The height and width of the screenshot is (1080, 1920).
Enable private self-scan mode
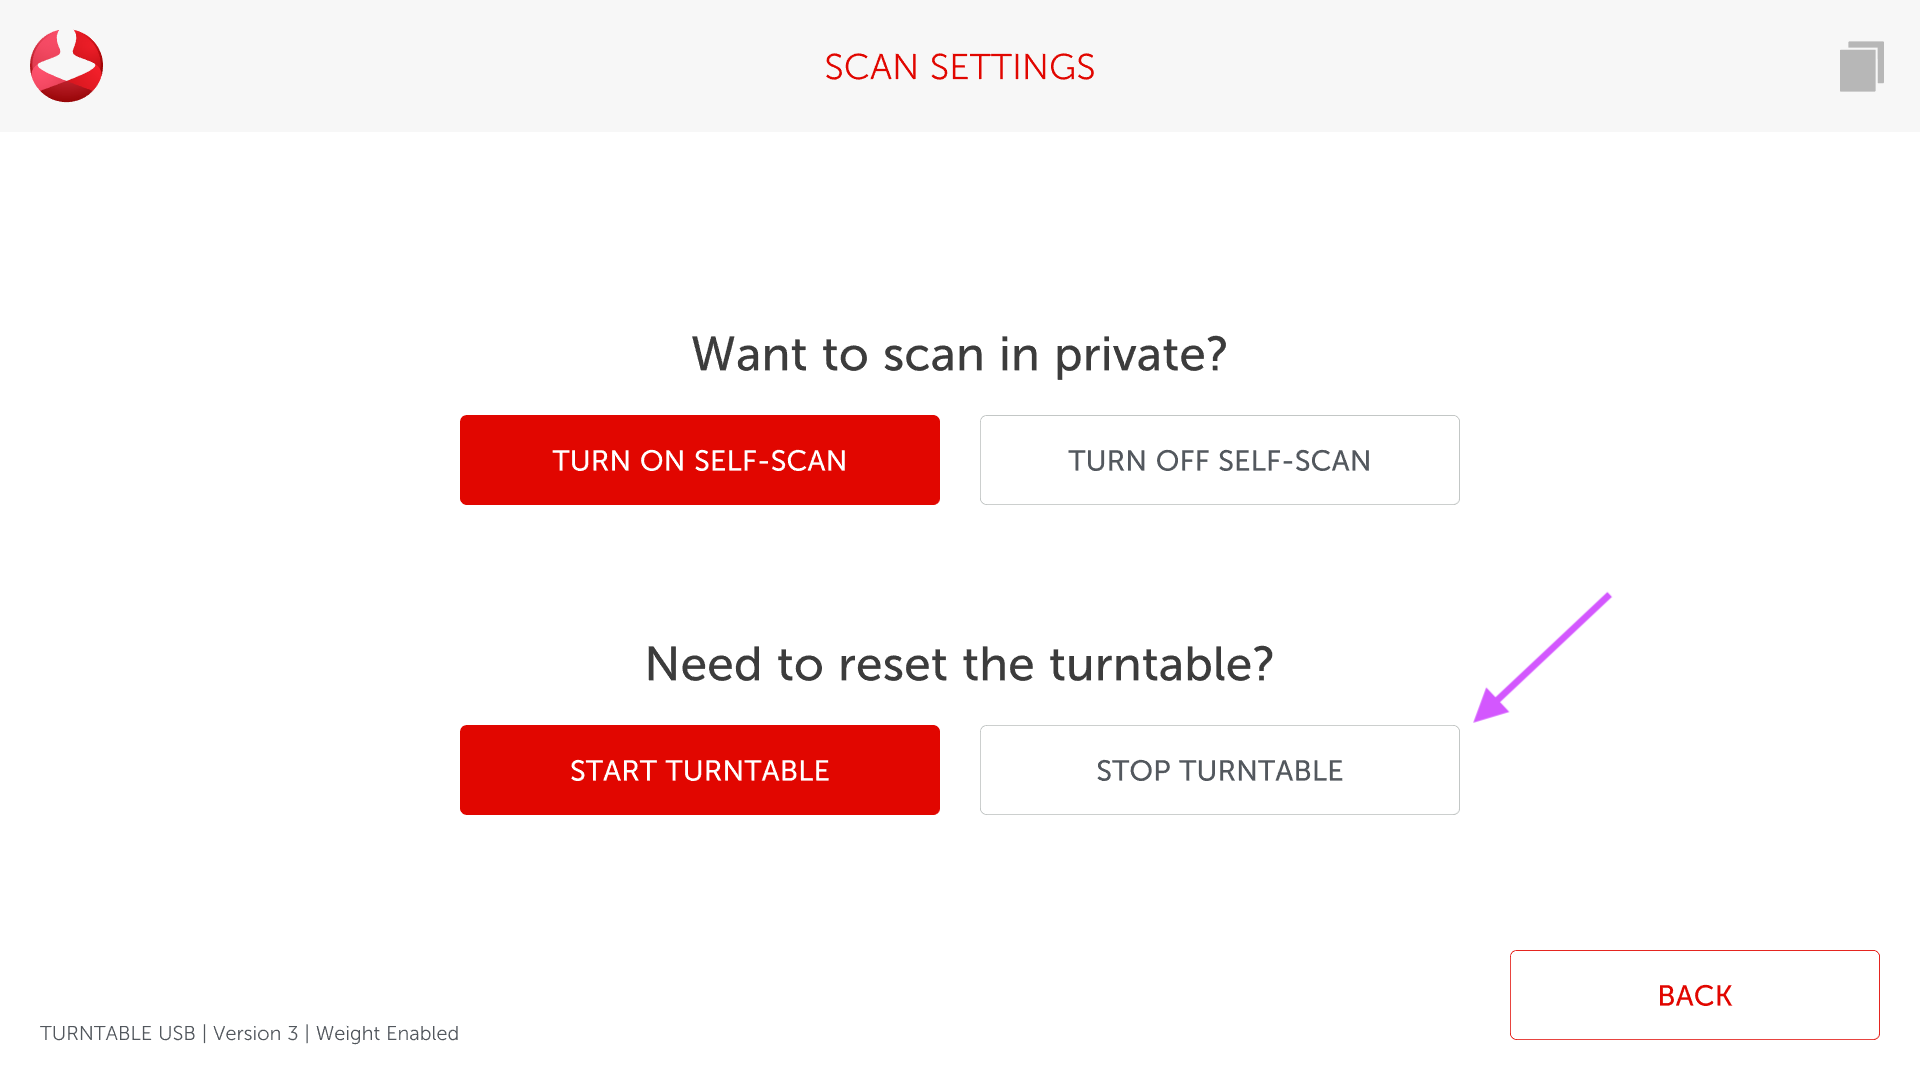[699, 460]
